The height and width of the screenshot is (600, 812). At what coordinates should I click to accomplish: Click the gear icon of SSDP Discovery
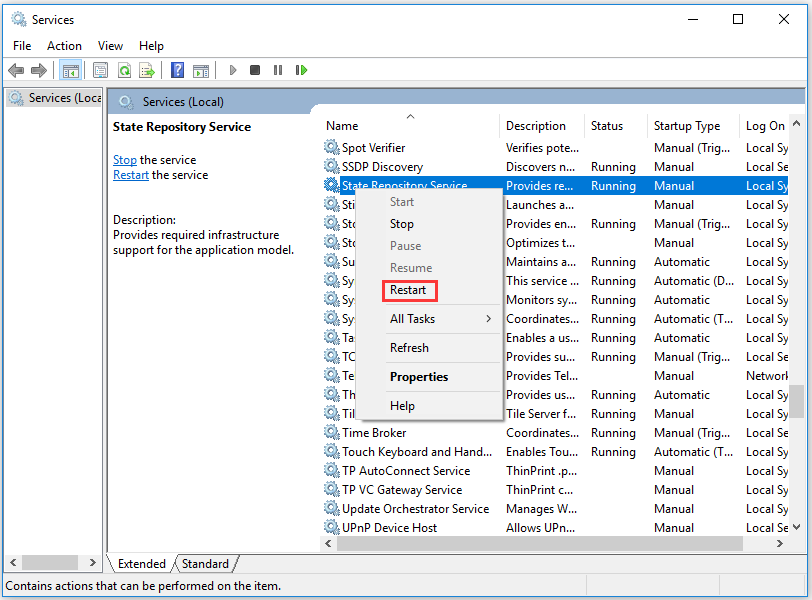pyautogui.click(x=331, y=167)
